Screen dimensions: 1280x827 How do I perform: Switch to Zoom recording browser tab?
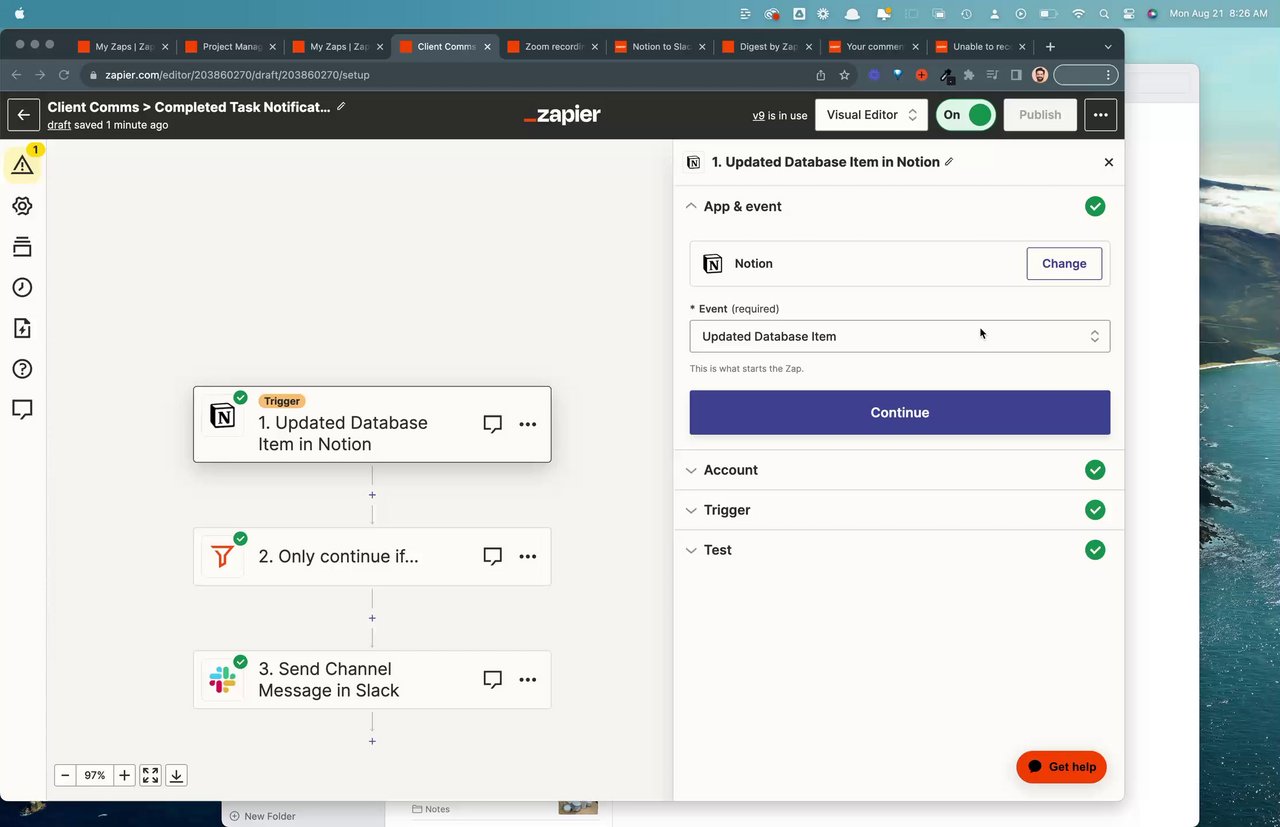[552, 46]
